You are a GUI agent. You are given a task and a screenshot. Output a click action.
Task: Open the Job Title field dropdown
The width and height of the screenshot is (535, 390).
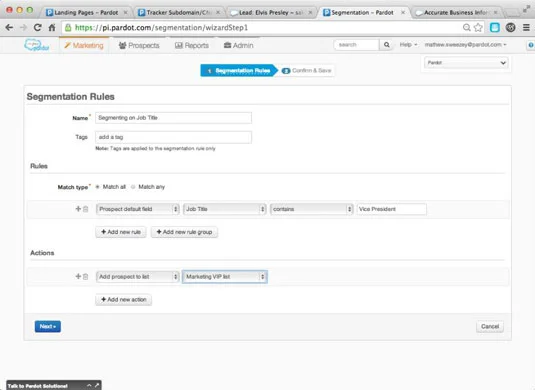click(x=225, y=209)
